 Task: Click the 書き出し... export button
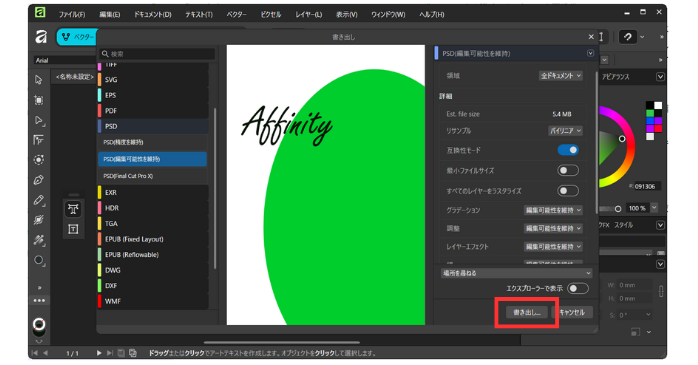click(527, 312)
